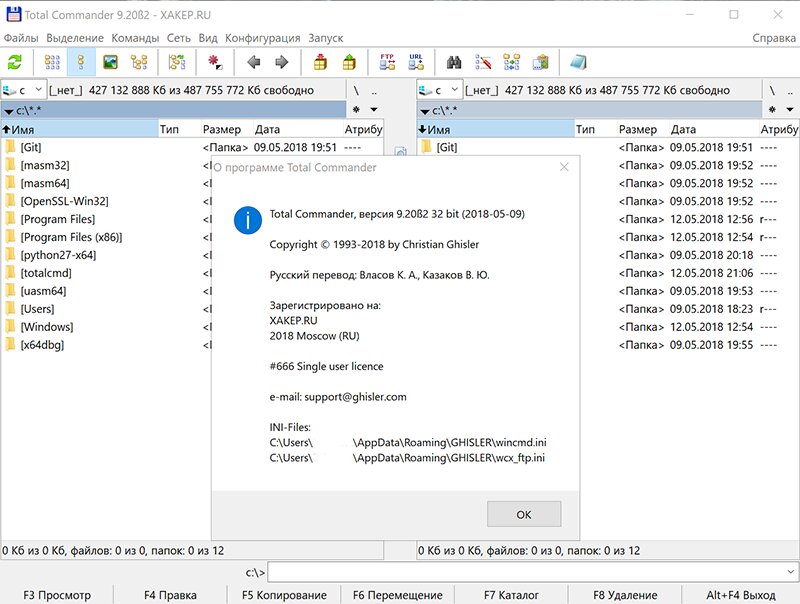Click the folder icon of [Windows] in the left panel

(10, 326)
